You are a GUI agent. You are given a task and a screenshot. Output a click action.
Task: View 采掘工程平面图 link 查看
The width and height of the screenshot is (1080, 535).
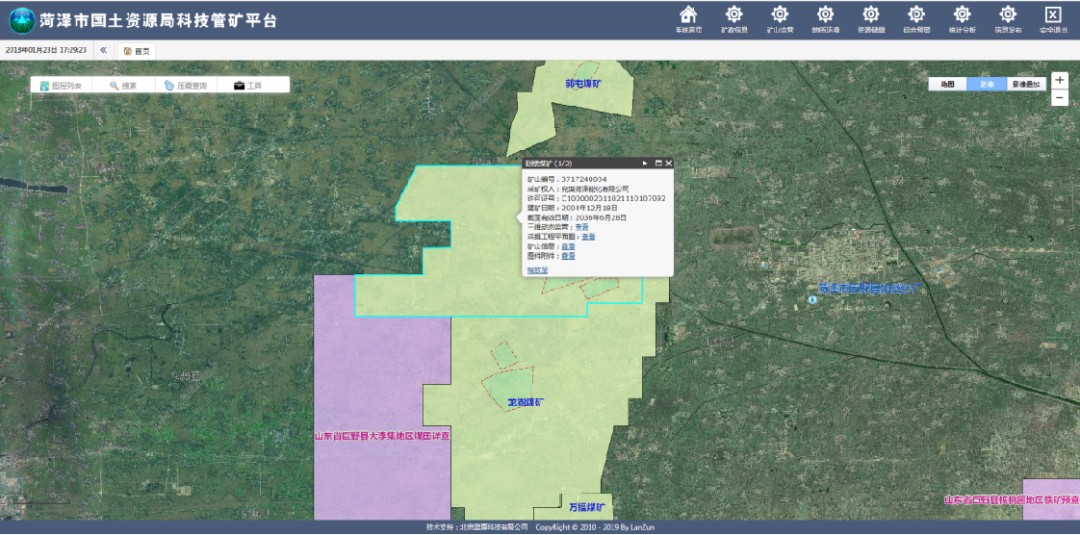click(588, 236)
